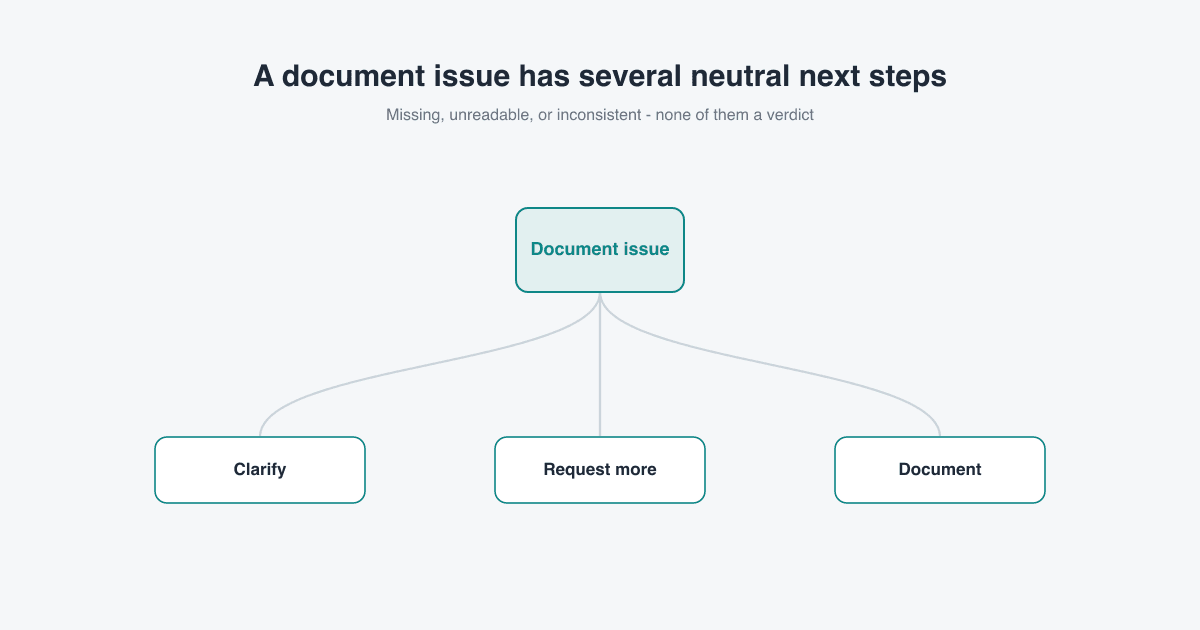Select the Document leaf node
1200x630 pixels.
pos(940,470)
